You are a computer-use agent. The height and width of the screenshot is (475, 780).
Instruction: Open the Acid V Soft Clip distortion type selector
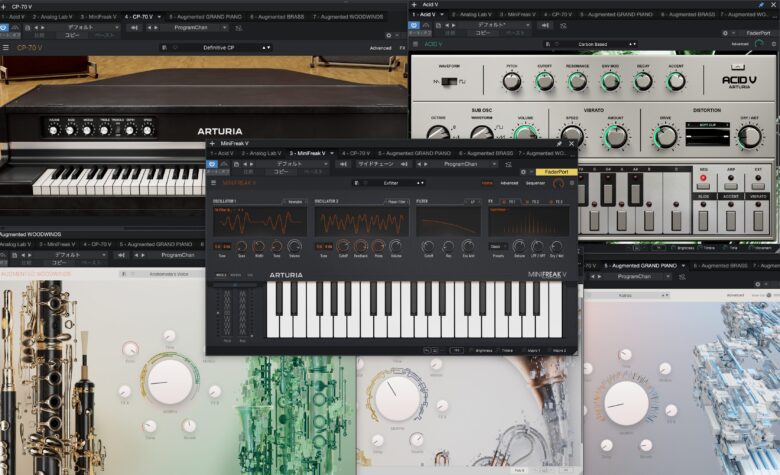click(x=708, y=125)
